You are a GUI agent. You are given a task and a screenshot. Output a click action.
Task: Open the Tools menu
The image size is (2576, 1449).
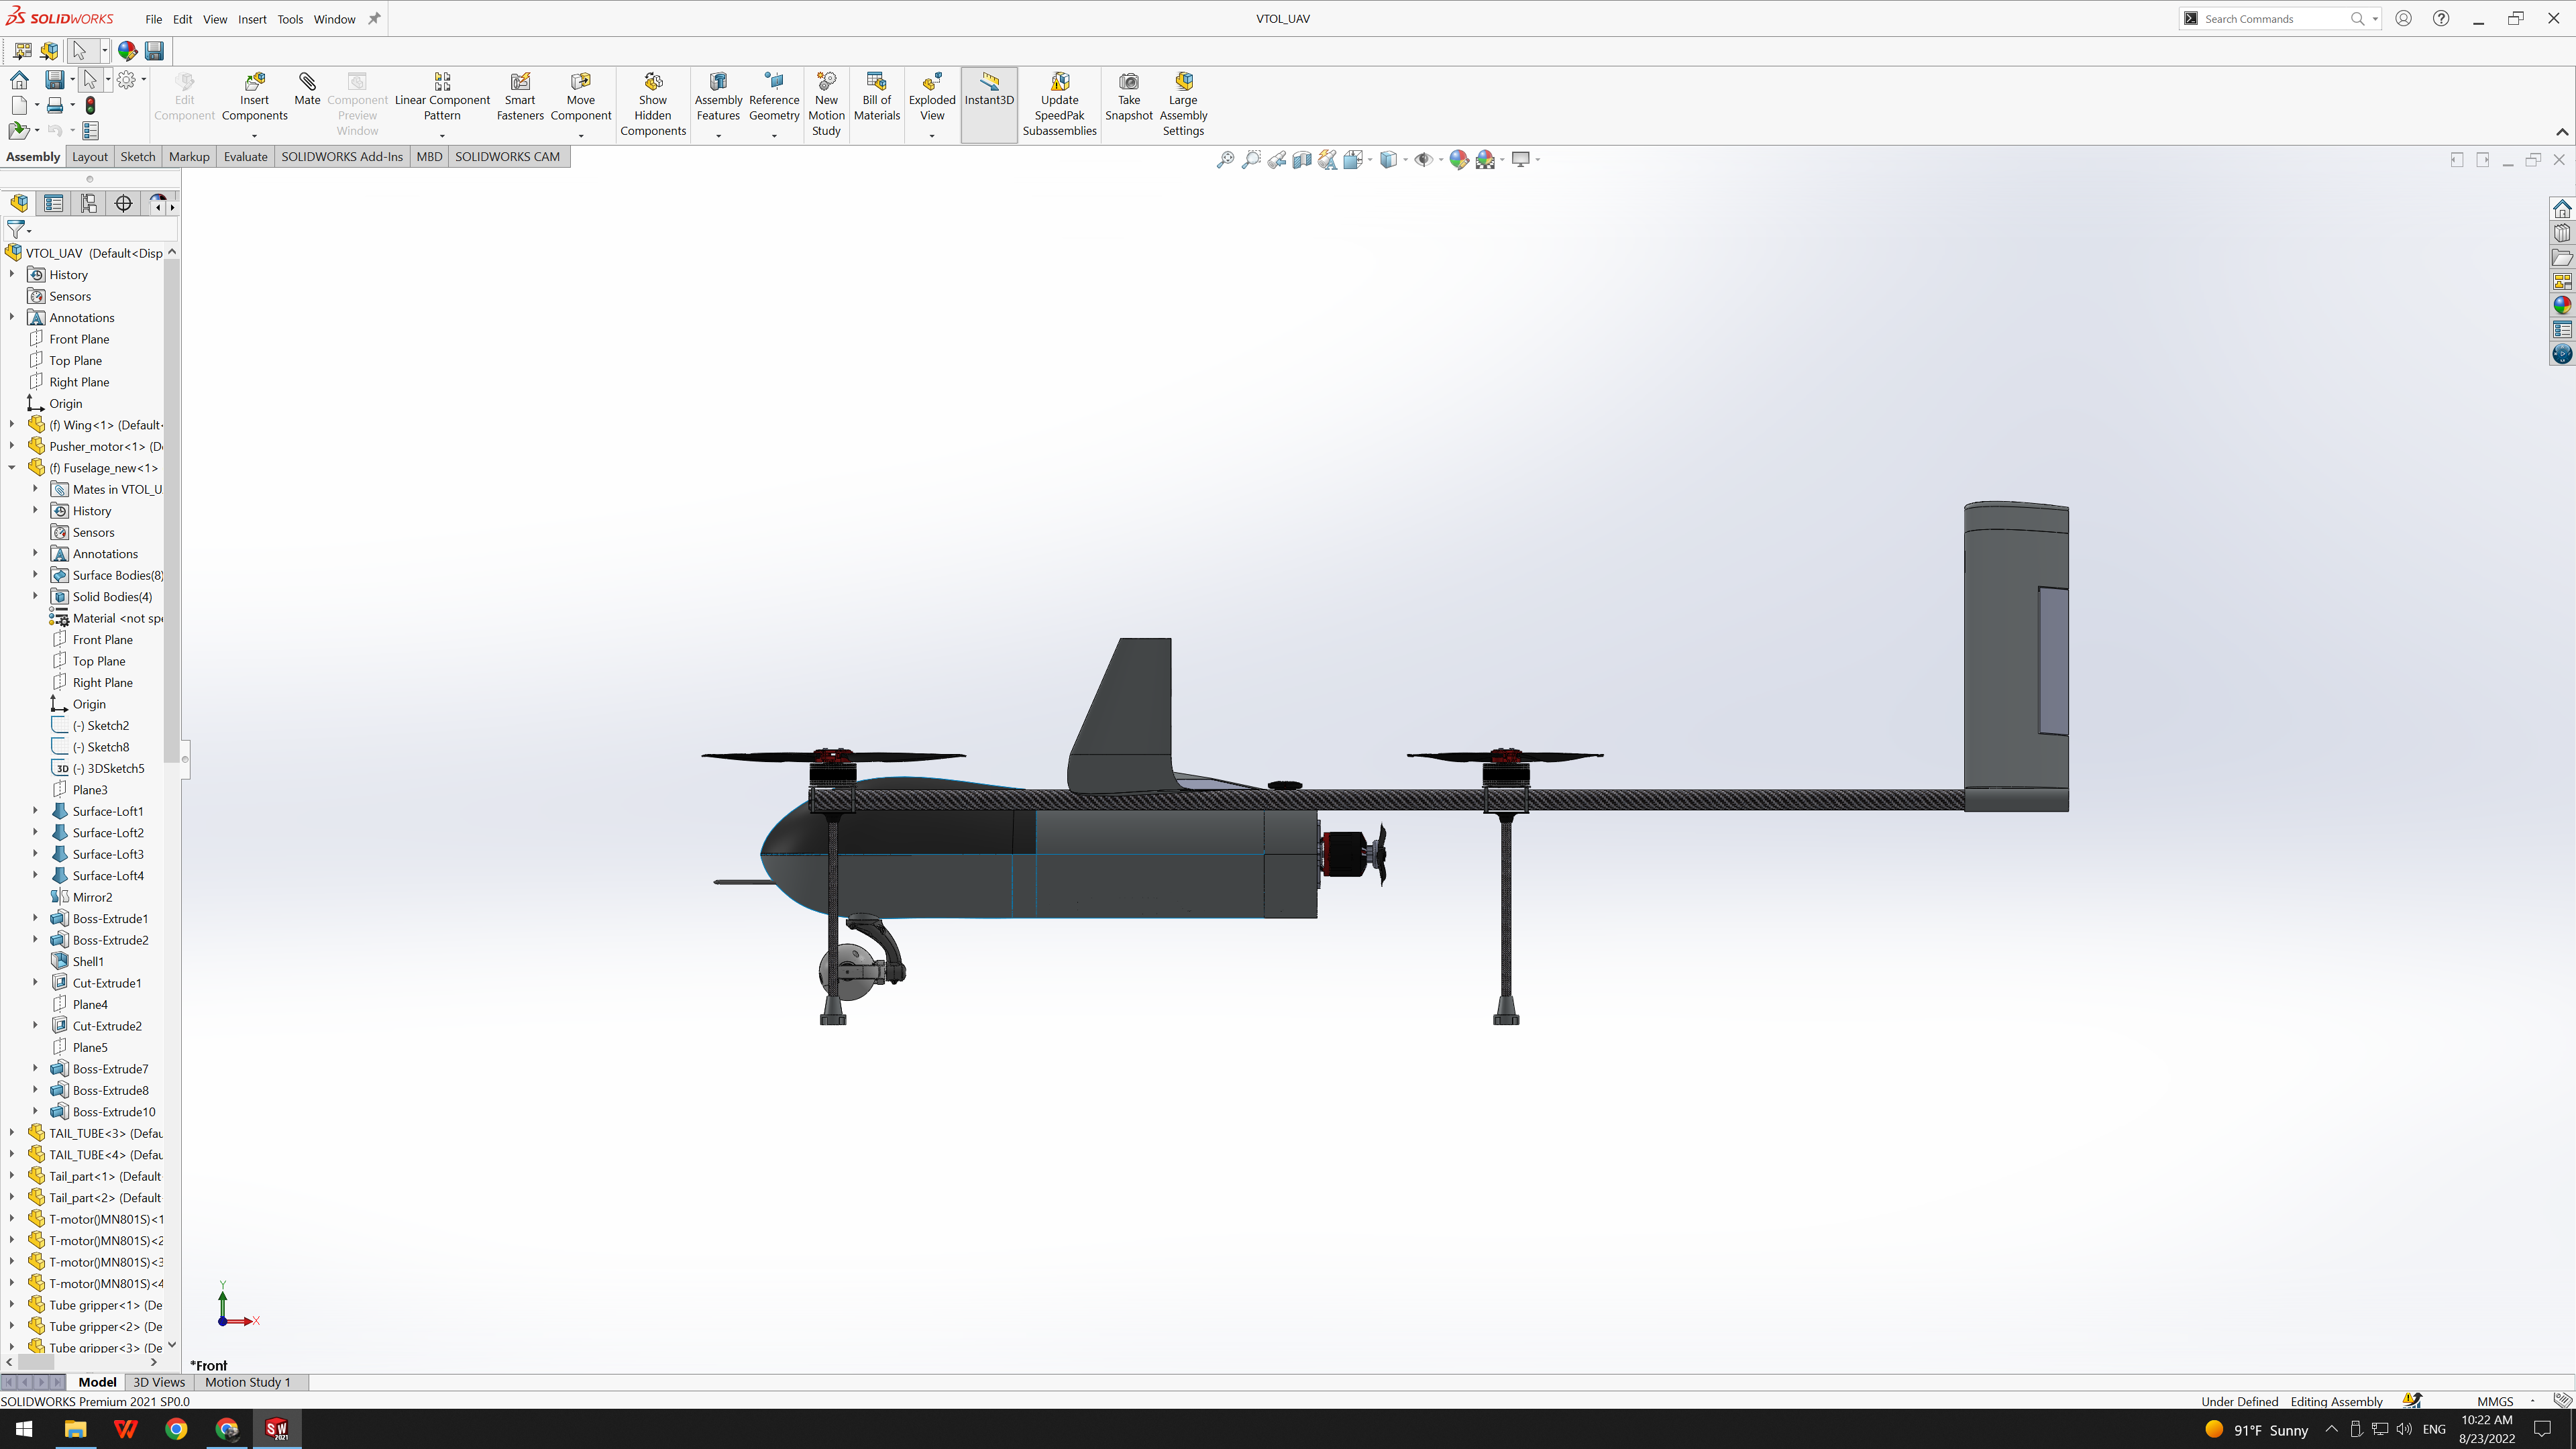(x=290, y=19)
